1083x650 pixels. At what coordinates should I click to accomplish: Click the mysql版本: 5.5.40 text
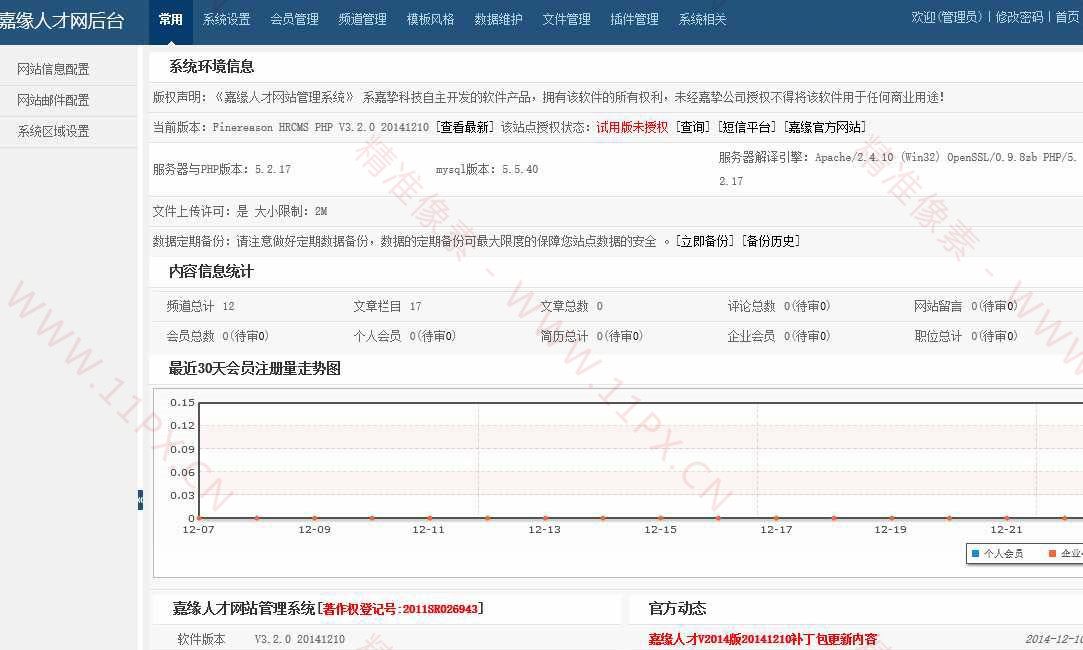(x=487, y=169)
